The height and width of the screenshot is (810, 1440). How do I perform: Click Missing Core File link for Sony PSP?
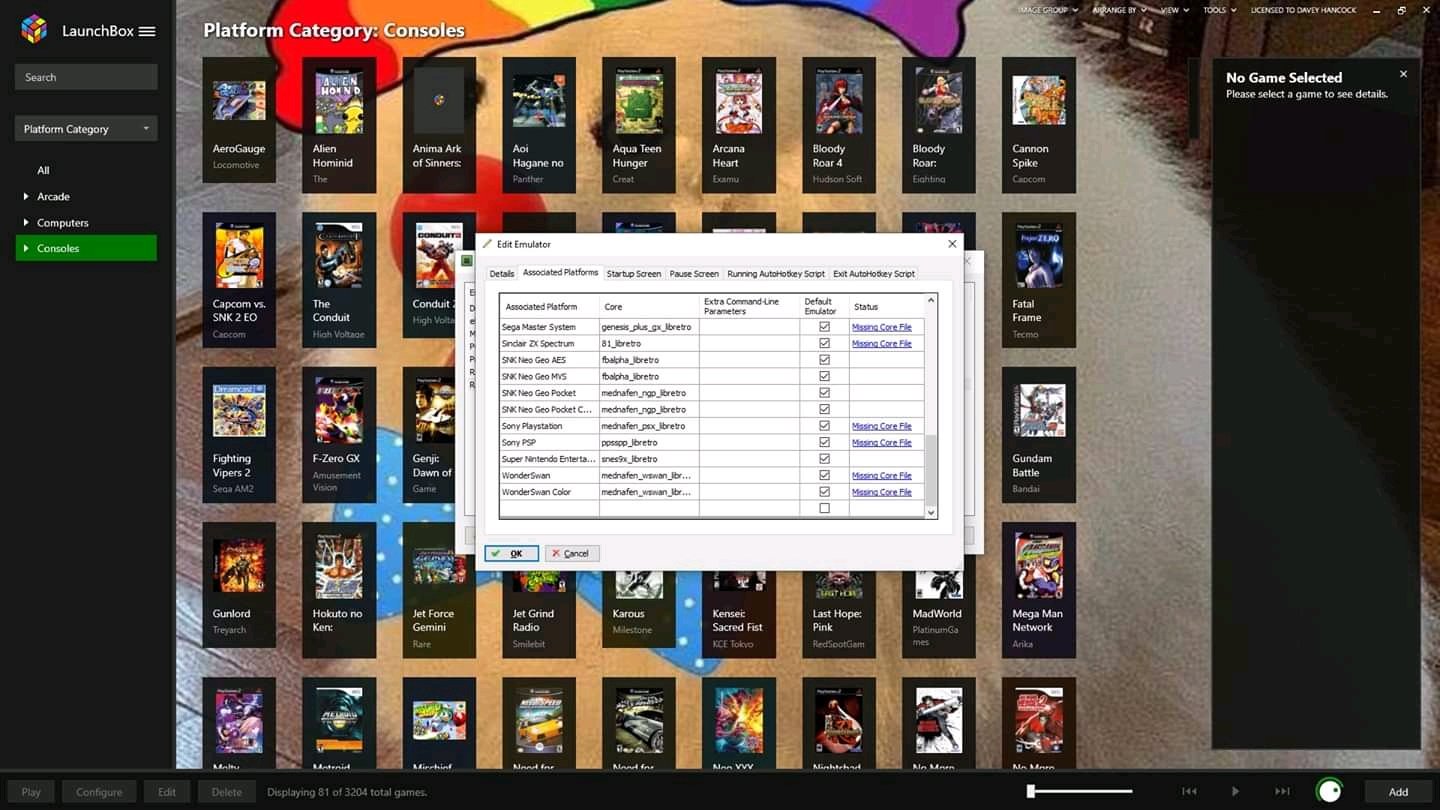point(881,442)
